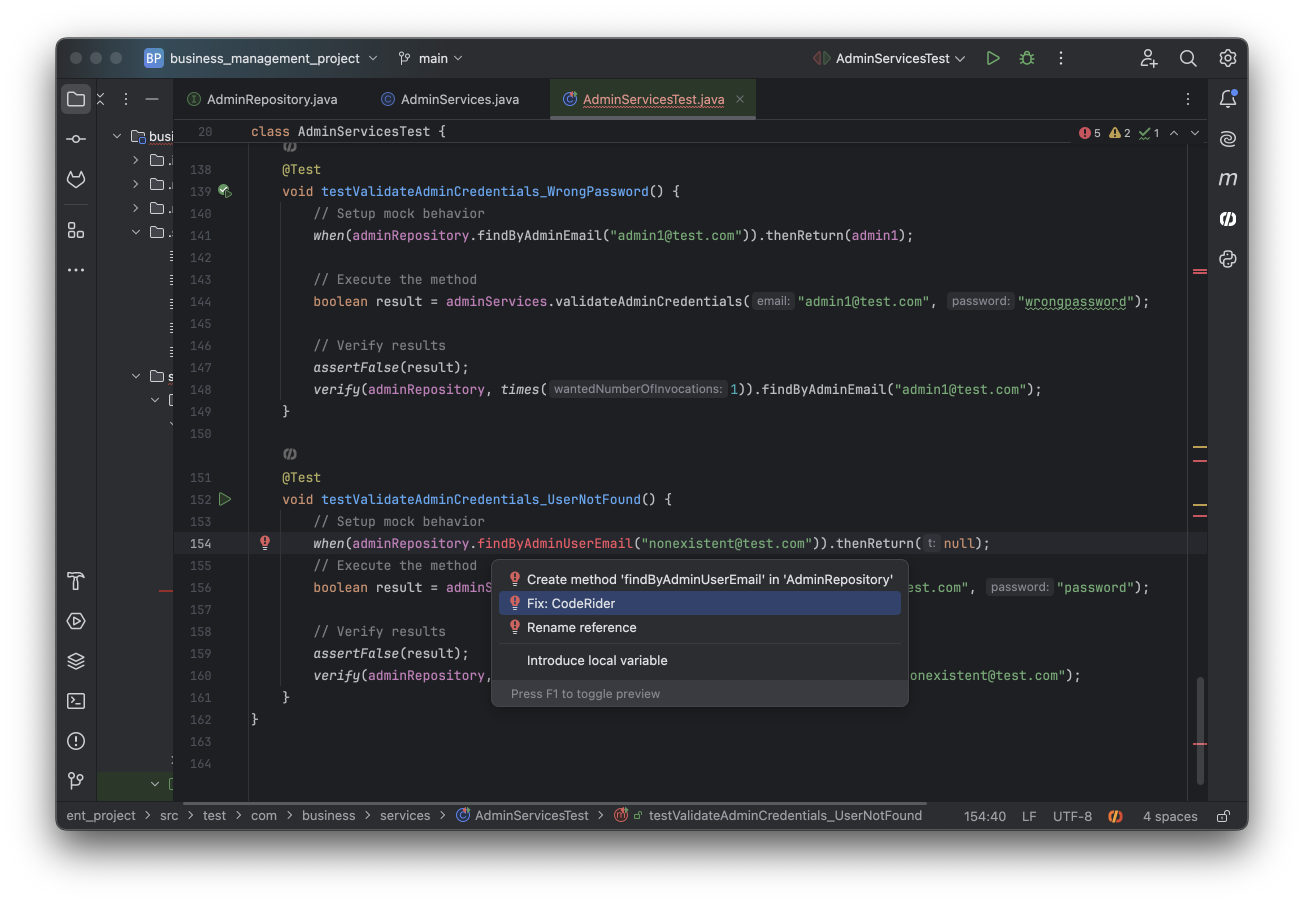This screenshot has width=1304, height=904.
Task: Open IDE settings gear icon
Action: click(x=1228, y=59)
